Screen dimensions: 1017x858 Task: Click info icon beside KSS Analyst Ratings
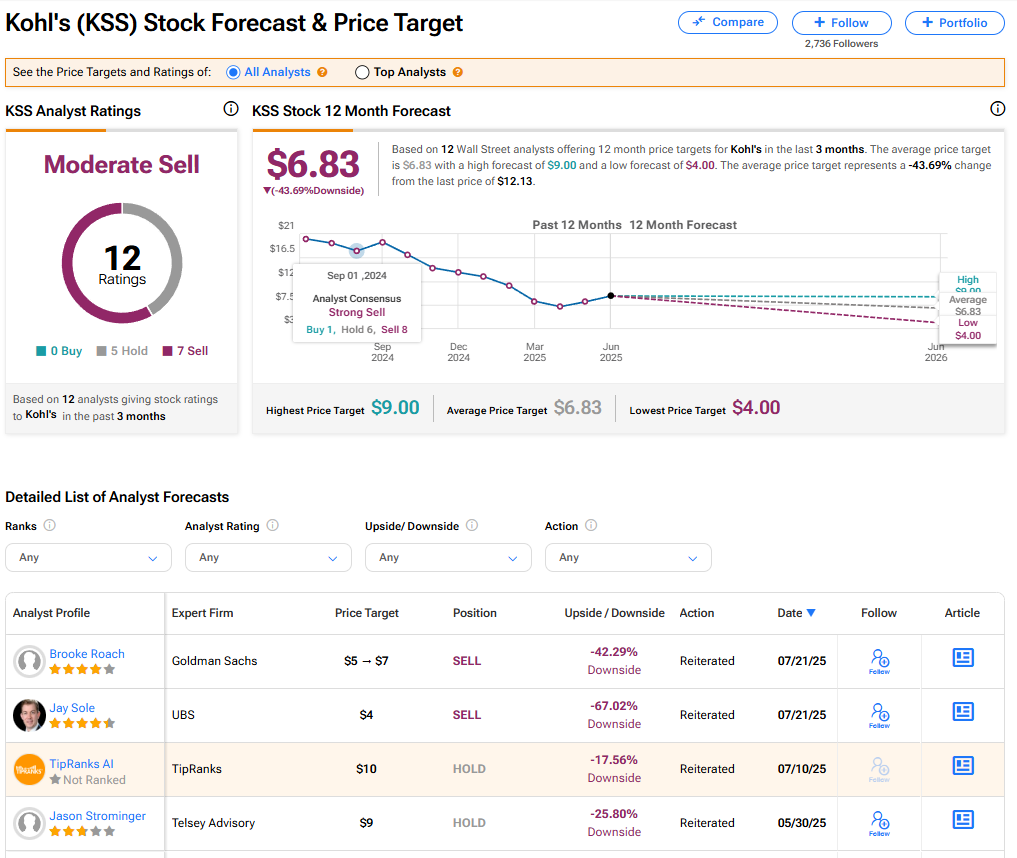tap(231, 109)
